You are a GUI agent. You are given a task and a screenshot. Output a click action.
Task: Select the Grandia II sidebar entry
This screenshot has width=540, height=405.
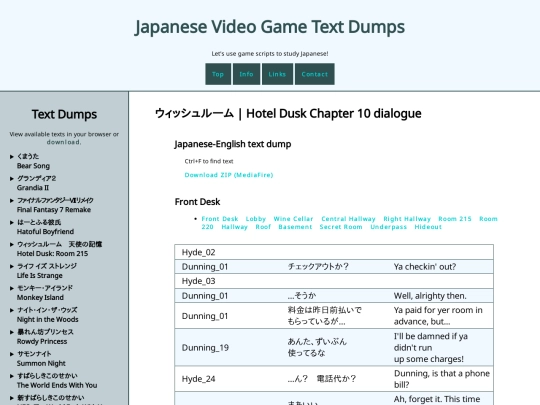37,183
